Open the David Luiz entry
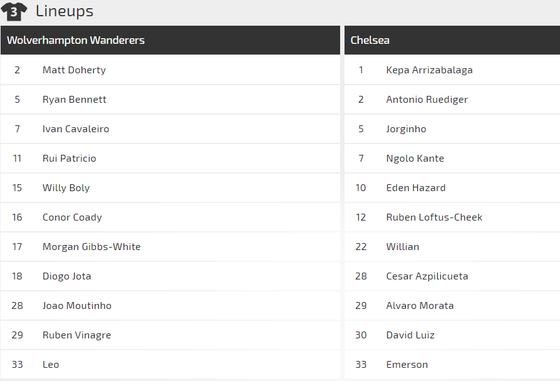Image resolution: width=560 pixels, height=381 pixels. (x=410, y=335)
